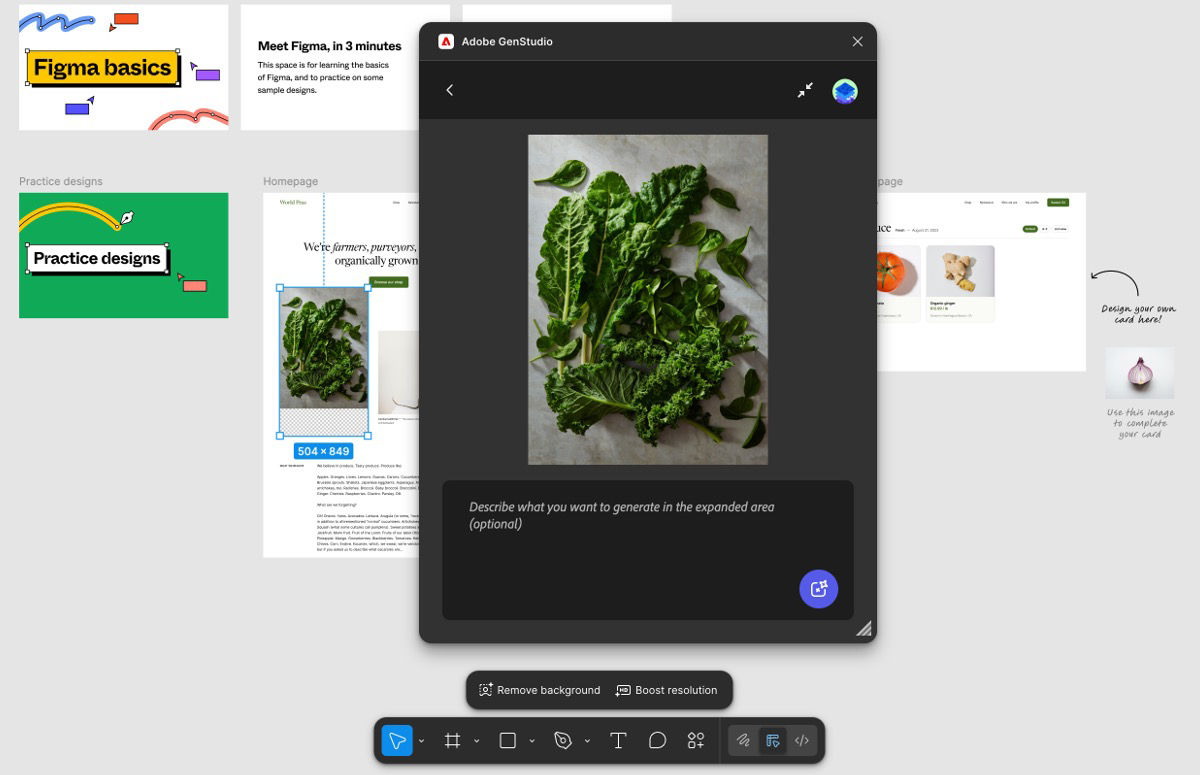Select the Pen tool

click(x=562, y=740)
